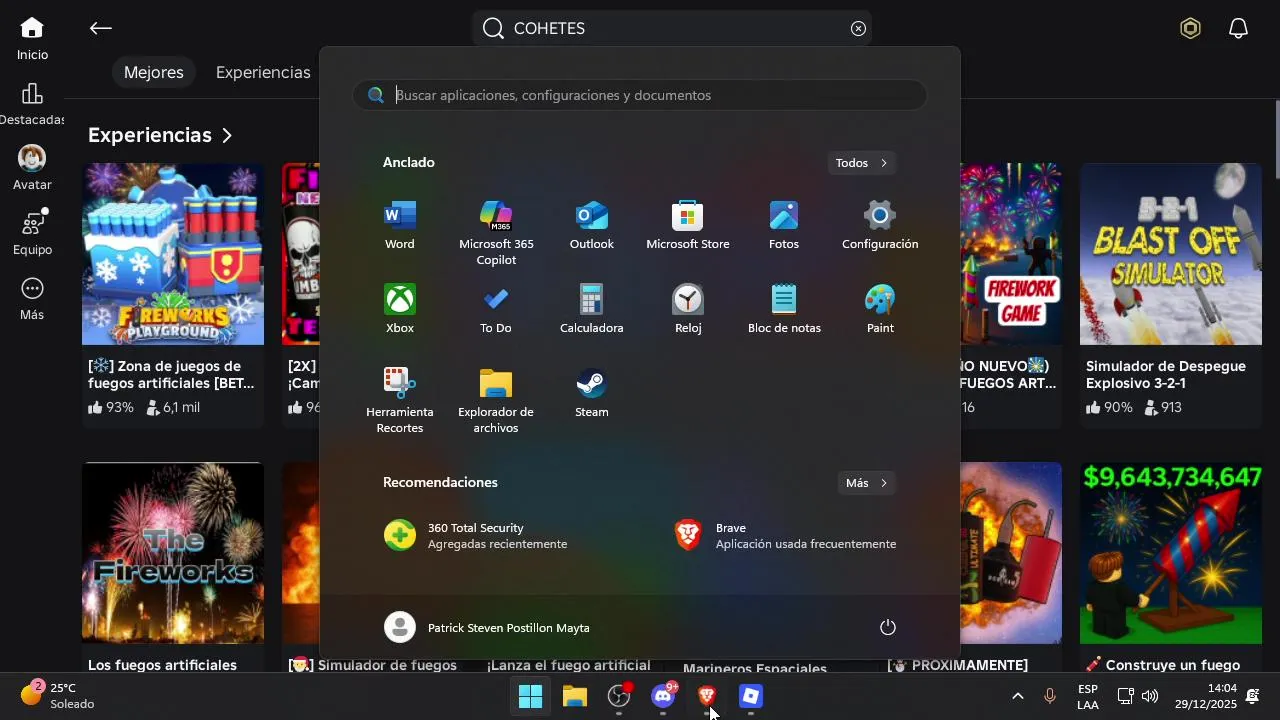Open Bloc de notas
This screenshot has height=720, width=1280.
(784, 310)
